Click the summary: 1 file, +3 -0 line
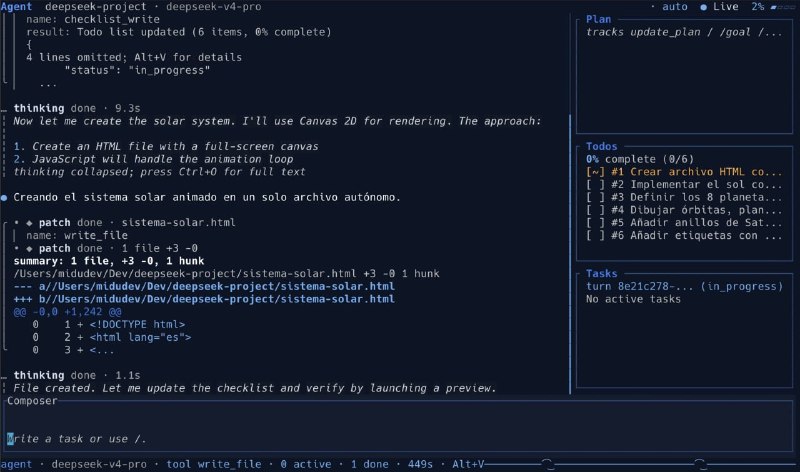 109,261
